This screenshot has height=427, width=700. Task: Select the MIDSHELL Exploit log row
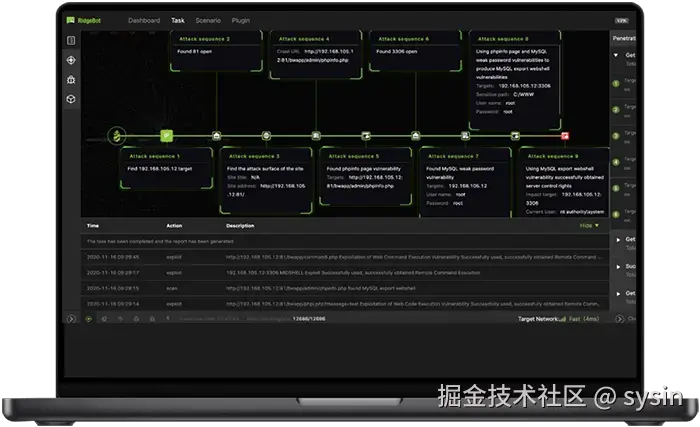pyautogui.click(x=345, y=272)
